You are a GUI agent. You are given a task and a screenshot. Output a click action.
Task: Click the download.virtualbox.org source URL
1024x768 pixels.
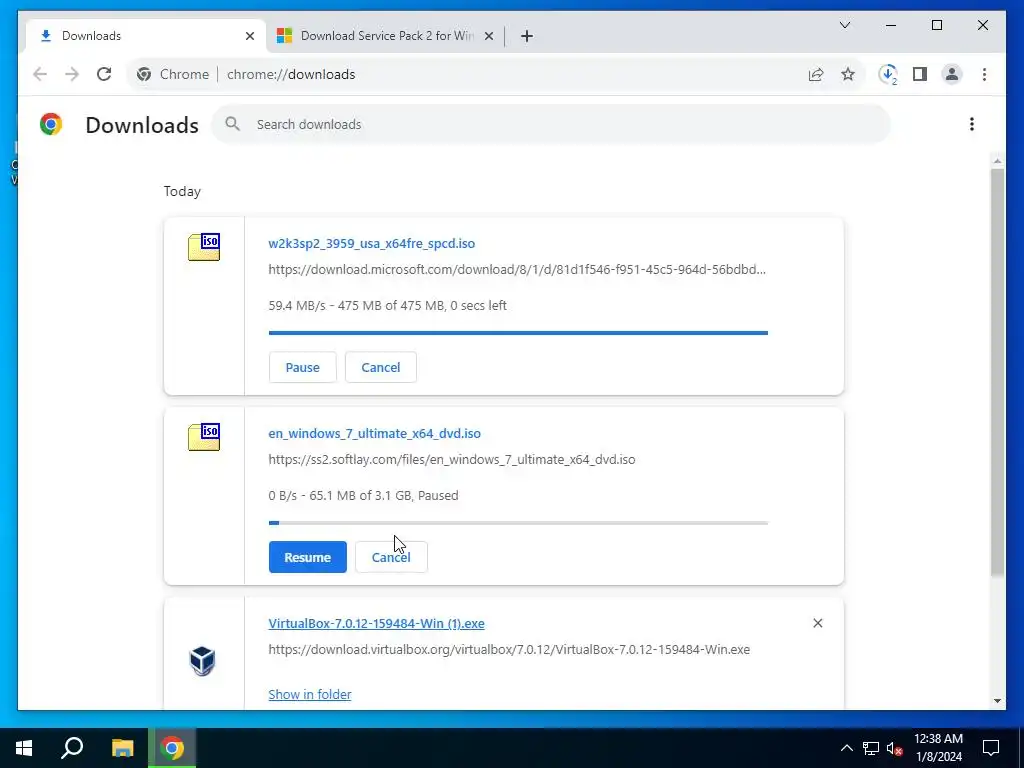(x=509, y=649)
